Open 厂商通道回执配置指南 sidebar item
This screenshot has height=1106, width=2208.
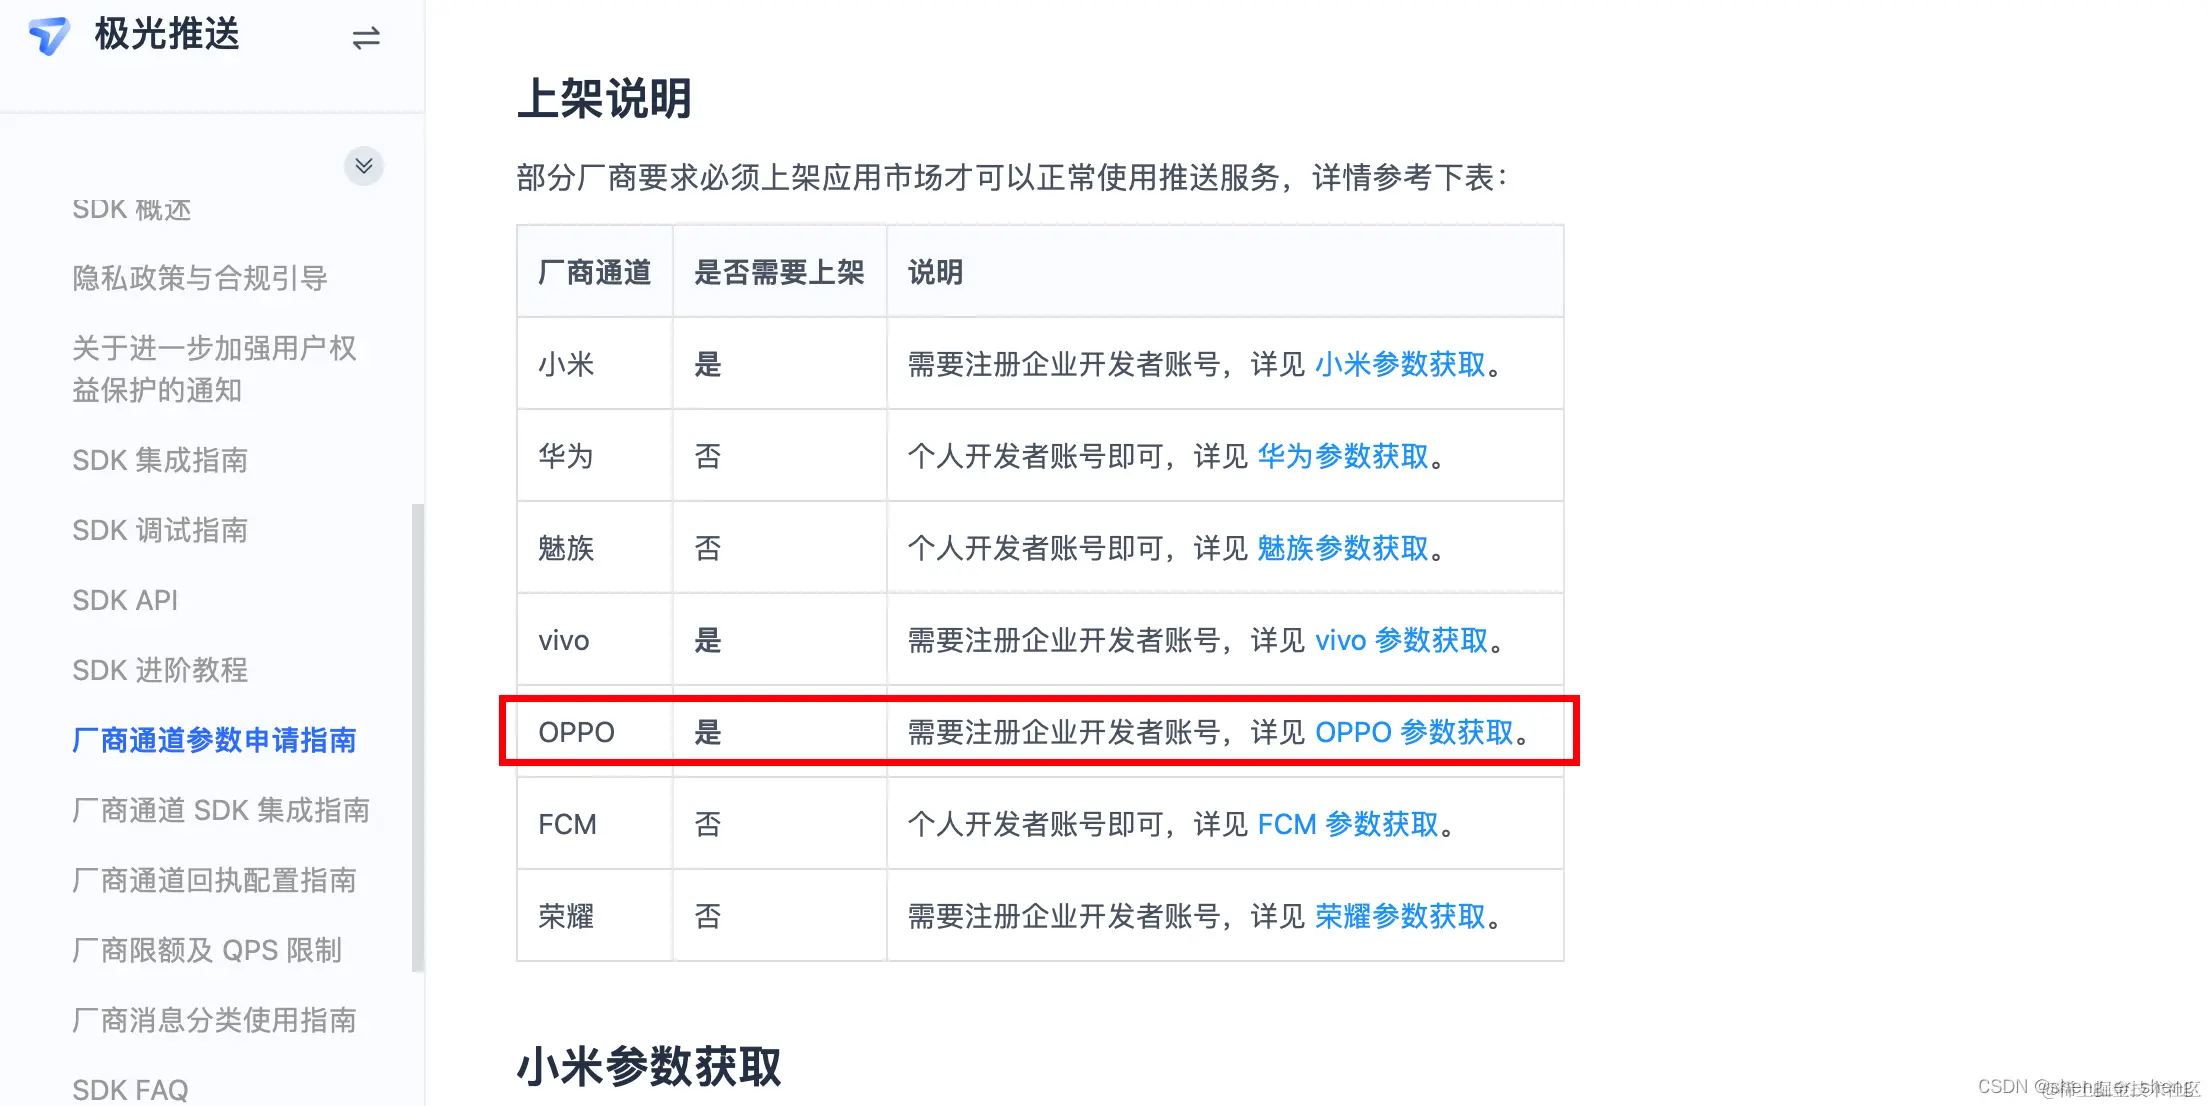click(214, 880)
